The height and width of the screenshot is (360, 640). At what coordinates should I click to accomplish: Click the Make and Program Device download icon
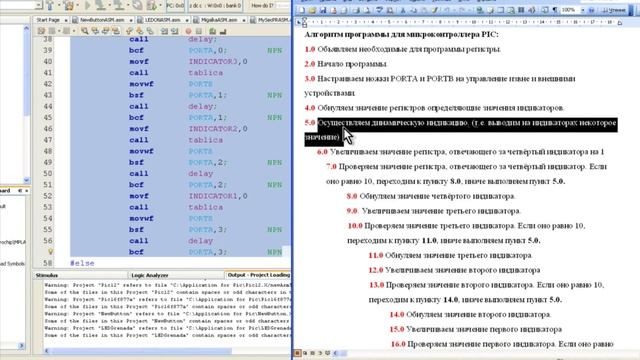tap(101, 5)
